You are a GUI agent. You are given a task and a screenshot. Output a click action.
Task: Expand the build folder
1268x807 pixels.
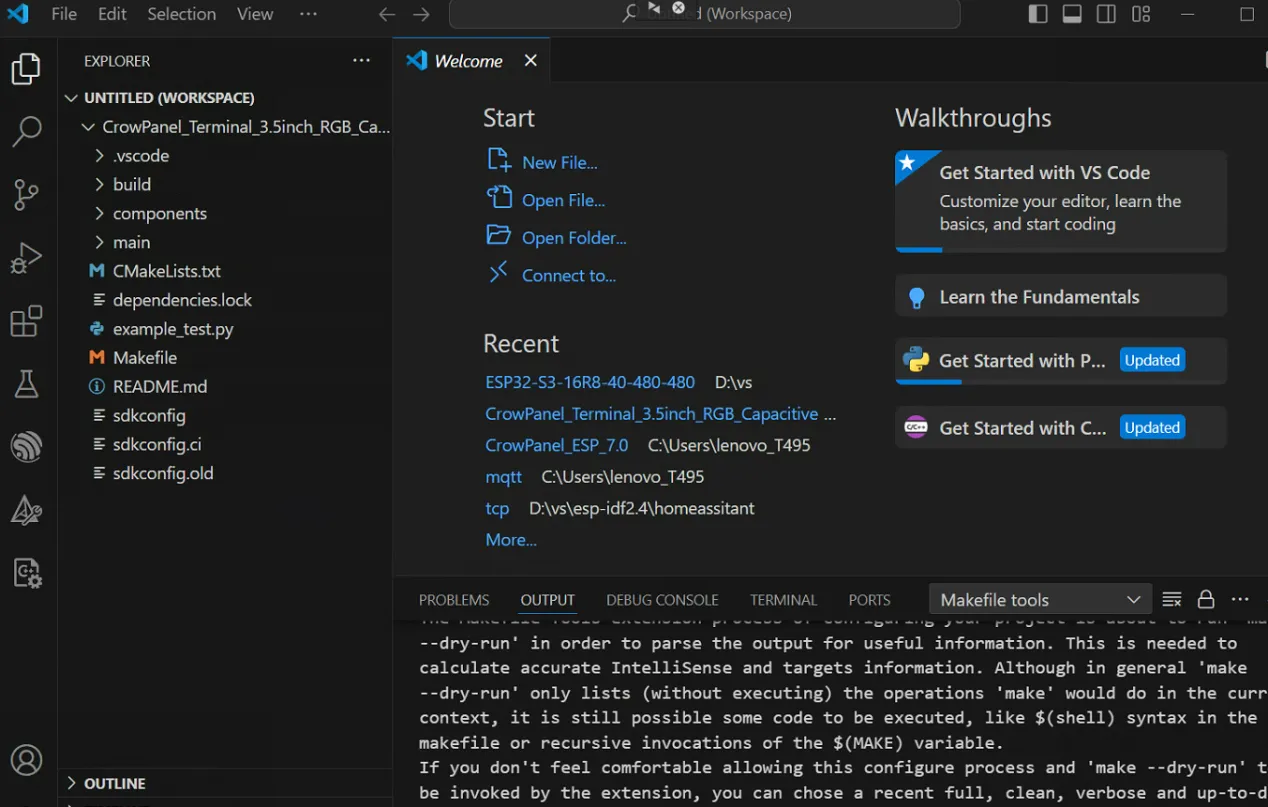132,184
